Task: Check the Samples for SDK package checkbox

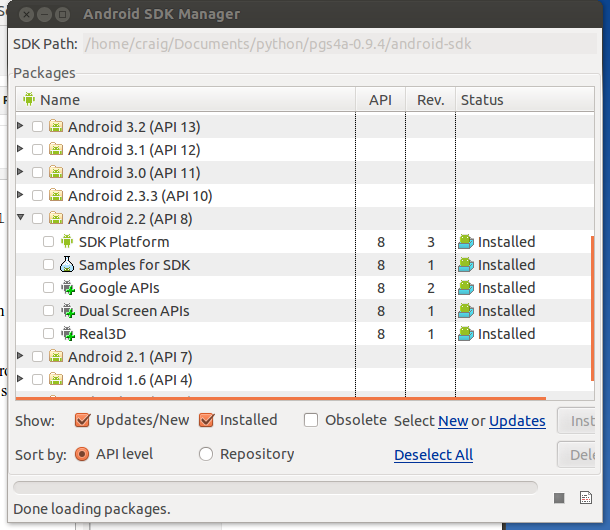Action: pyautogui.click(x=48, y=265)
